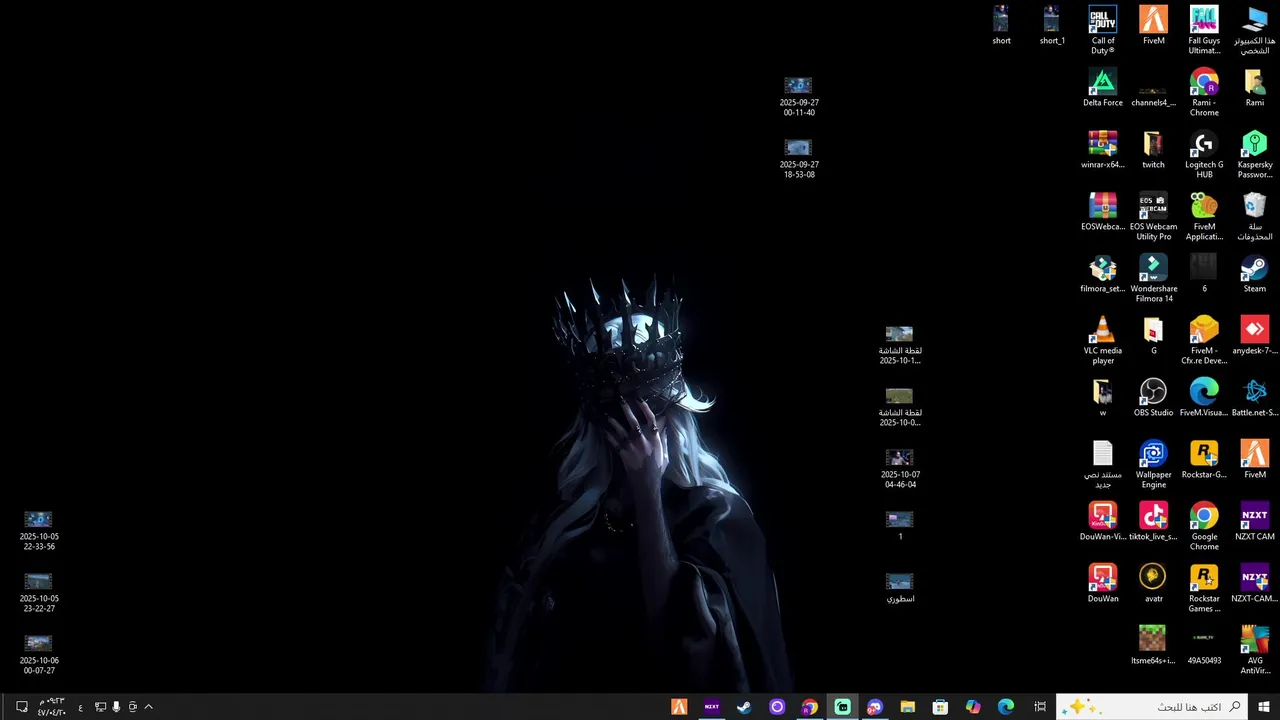Select the screenshot file لقطة الشاشة 2025-10-1...
This screenshot has width=1280, height=720.
point(900,345)
